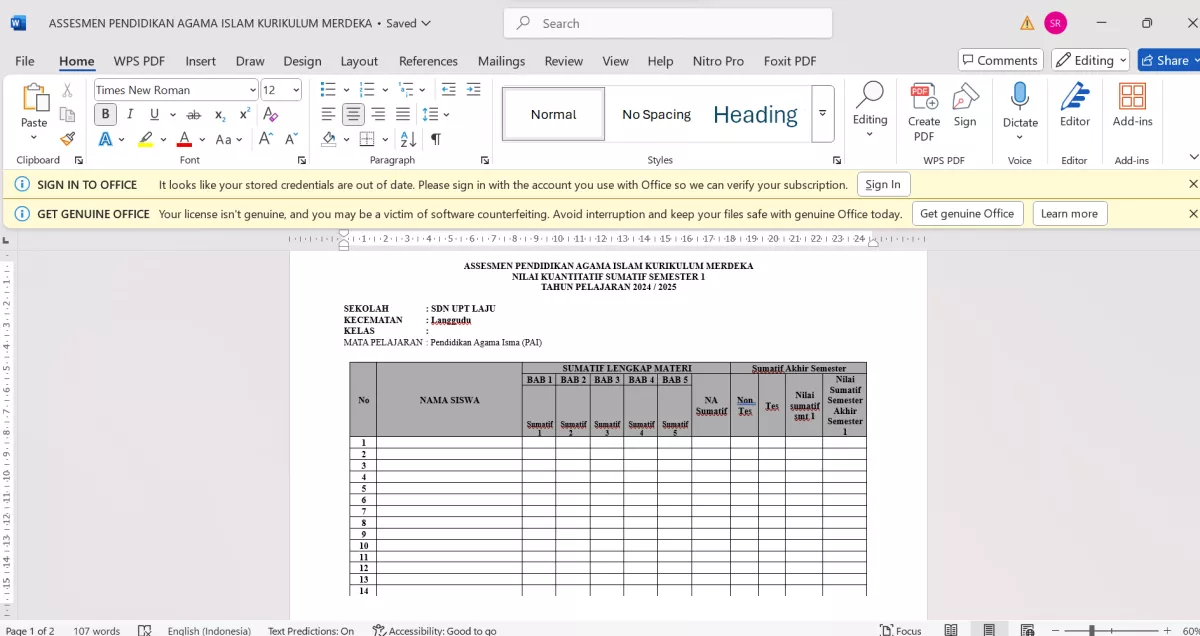Justify the paragraph text

click(403, 115)
